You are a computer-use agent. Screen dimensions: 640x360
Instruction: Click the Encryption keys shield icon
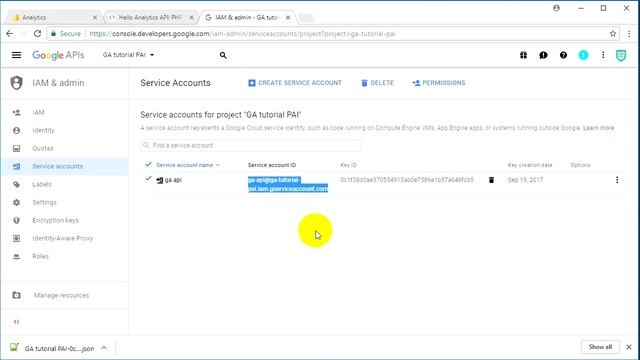(x=16, y=220)
